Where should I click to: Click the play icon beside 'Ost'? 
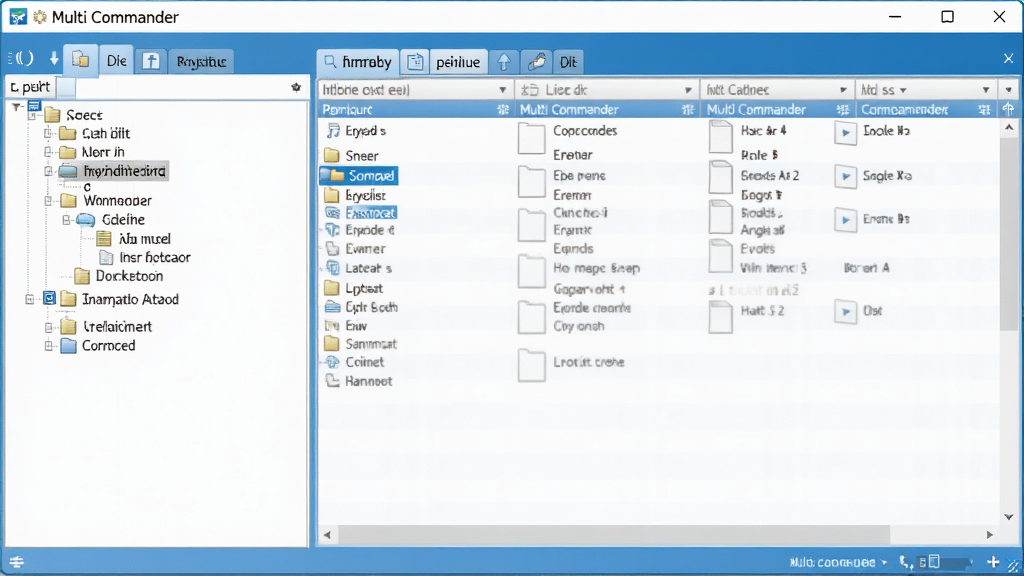click(846, 312)
